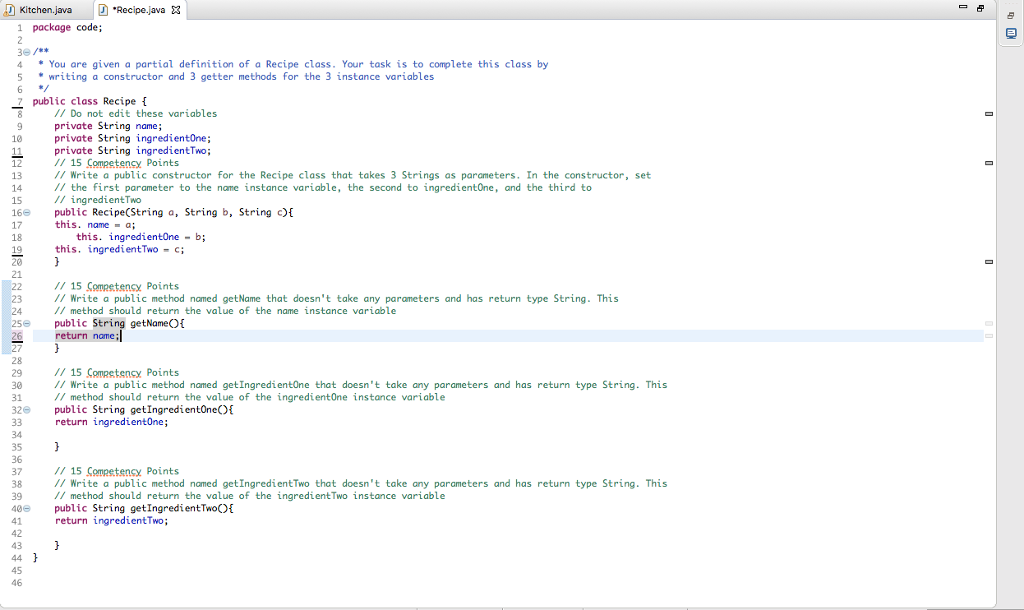Screen dimensions: 1024x610
Task: Click the maximize editor area icon
Action: (x=979, y=8)
